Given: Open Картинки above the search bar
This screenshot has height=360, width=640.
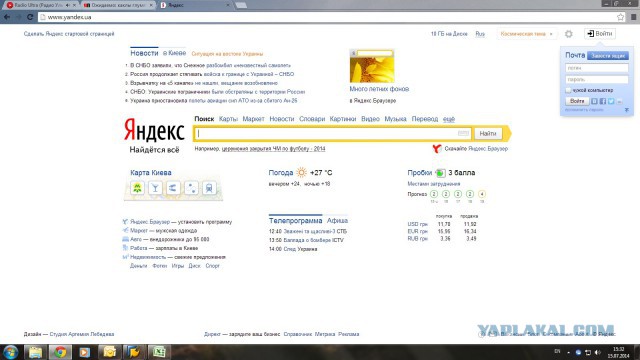Looking at the screenshot, I should 343,119.
